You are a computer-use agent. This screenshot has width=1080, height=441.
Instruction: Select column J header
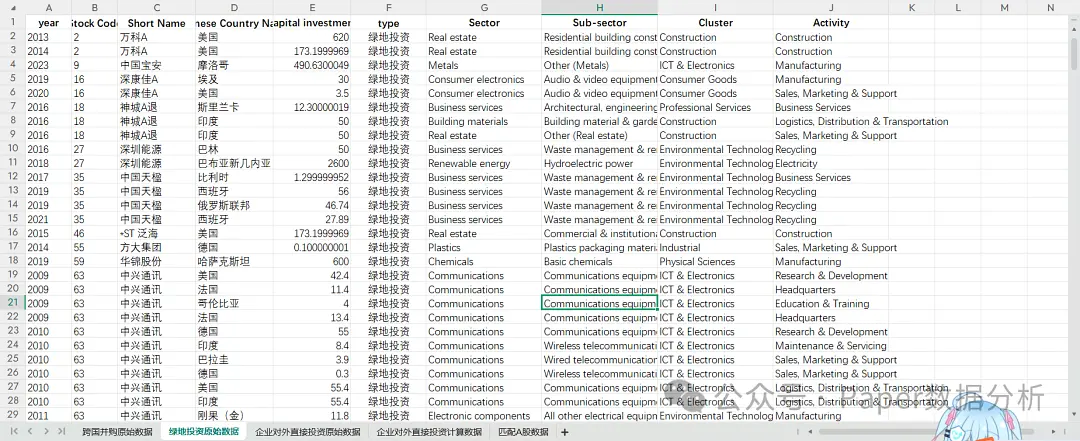coord(831,8)
